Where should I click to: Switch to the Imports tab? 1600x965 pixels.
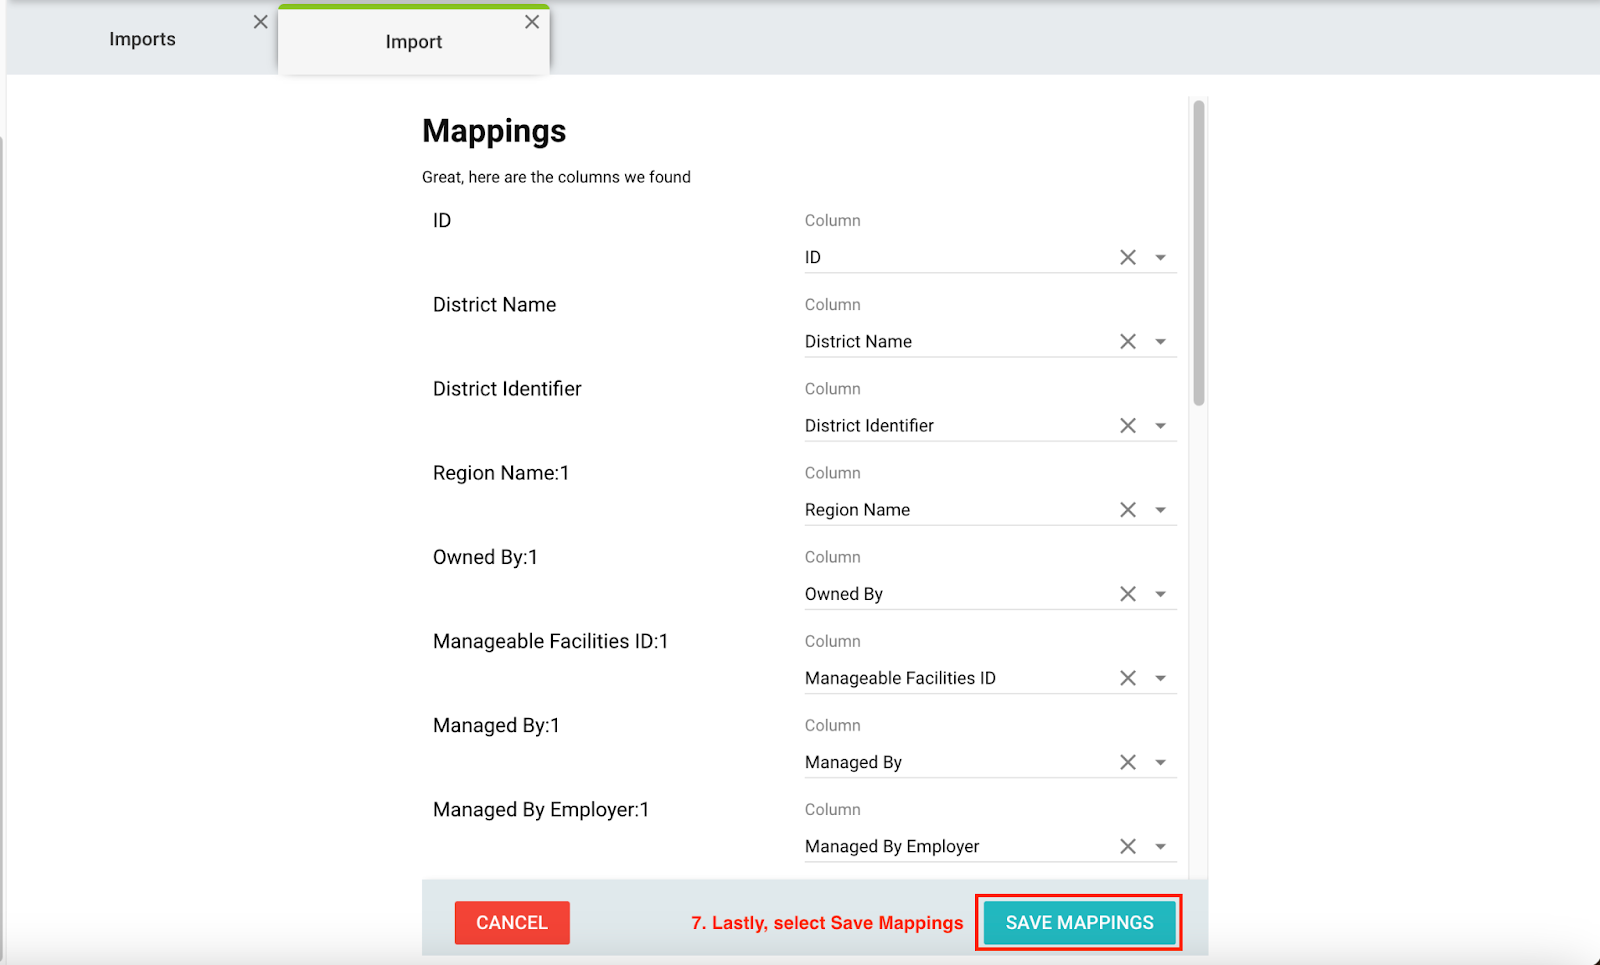142,39
